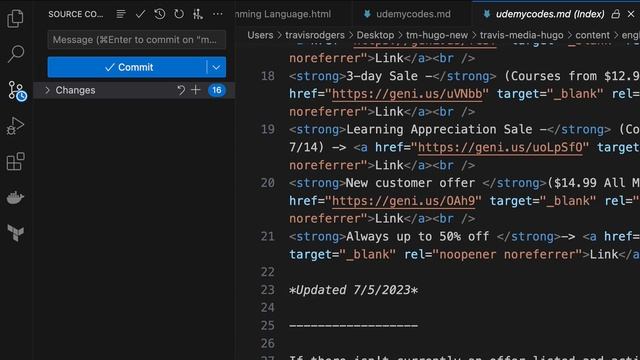Click tm-hugo-new in the breadcrumb
640x360 pixels.
coord(437,35)
